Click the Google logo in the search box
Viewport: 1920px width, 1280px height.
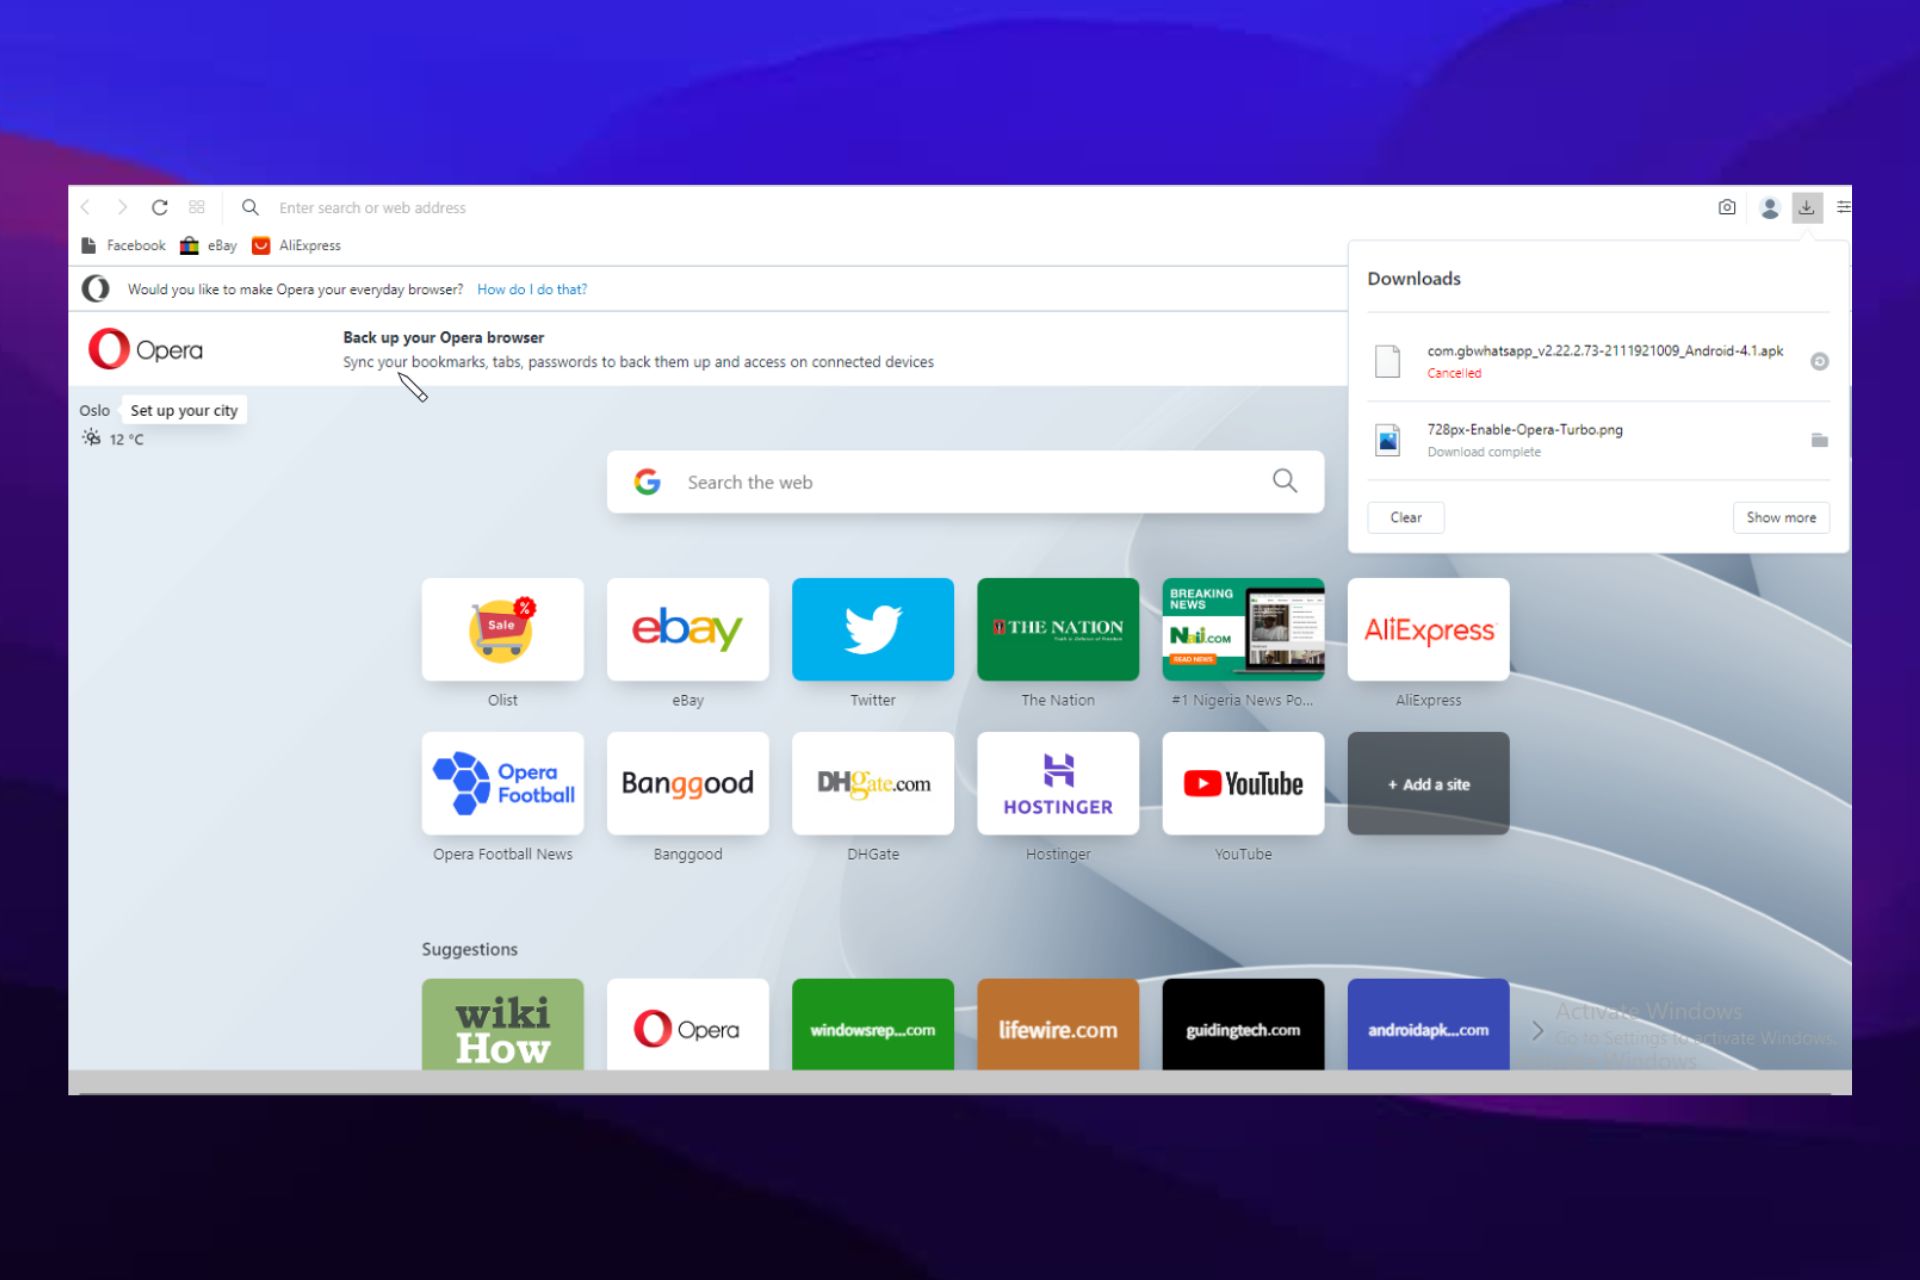pos(647,482)
